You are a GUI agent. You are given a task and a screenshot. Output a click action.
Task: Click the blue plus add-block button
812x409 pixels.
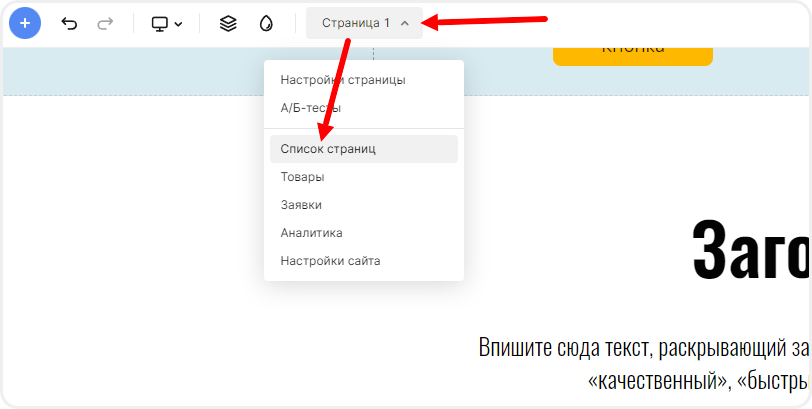coord(25,22)
